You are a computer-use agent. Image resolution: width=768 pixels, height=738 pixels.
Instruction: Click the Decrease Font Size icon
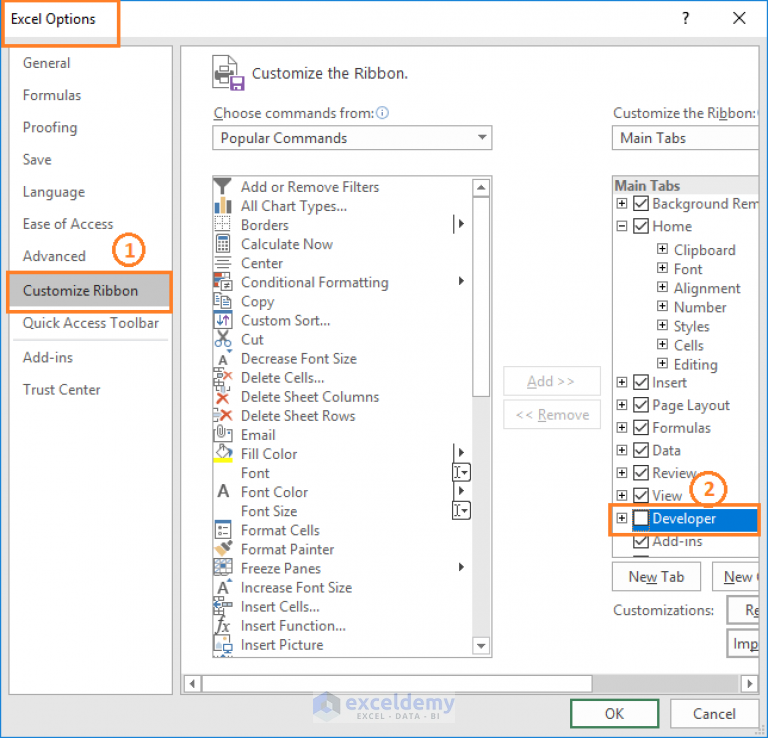[x=224, y=358]
